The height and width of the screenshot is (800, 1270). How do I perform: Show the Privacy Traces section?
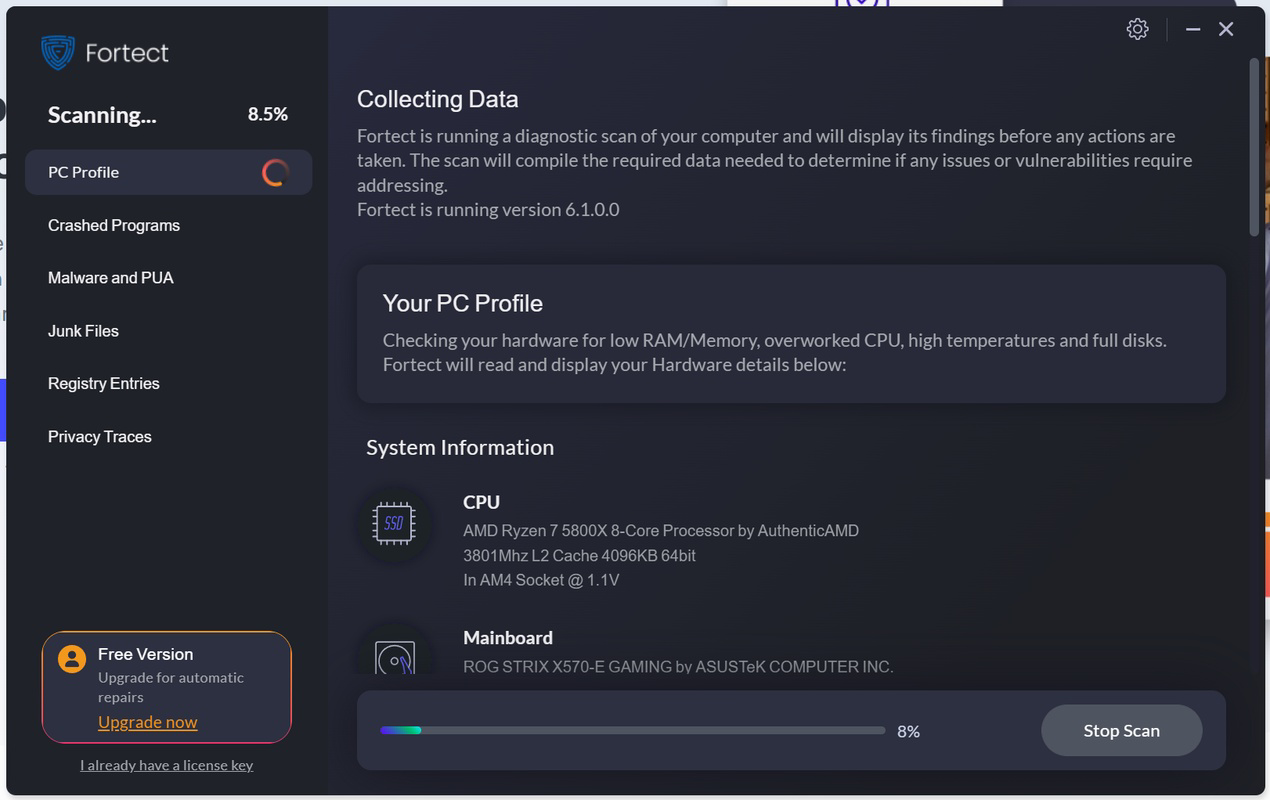100,436
